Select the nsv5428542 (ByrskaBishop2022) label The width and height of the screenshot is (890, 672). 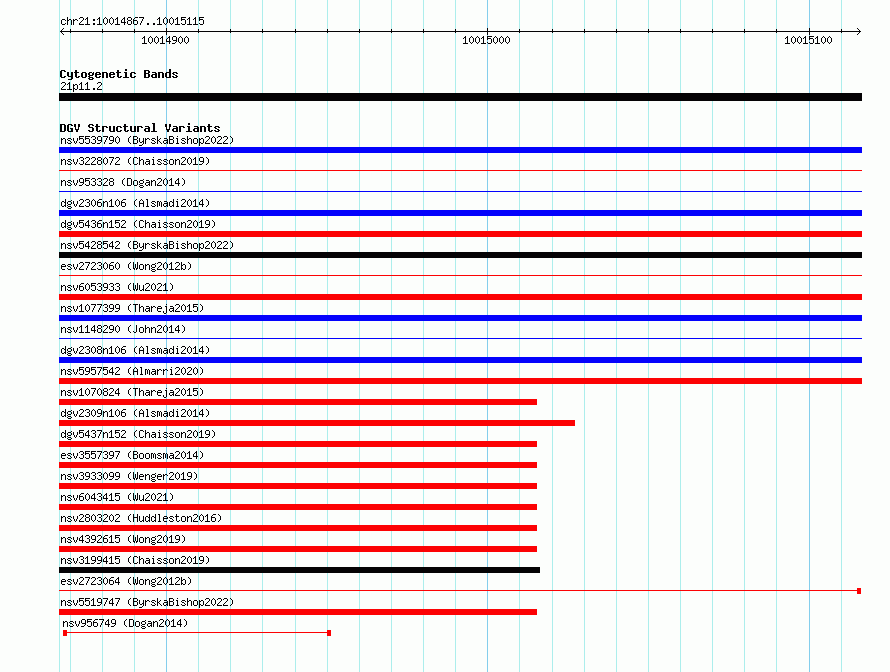tap(147, 245)
